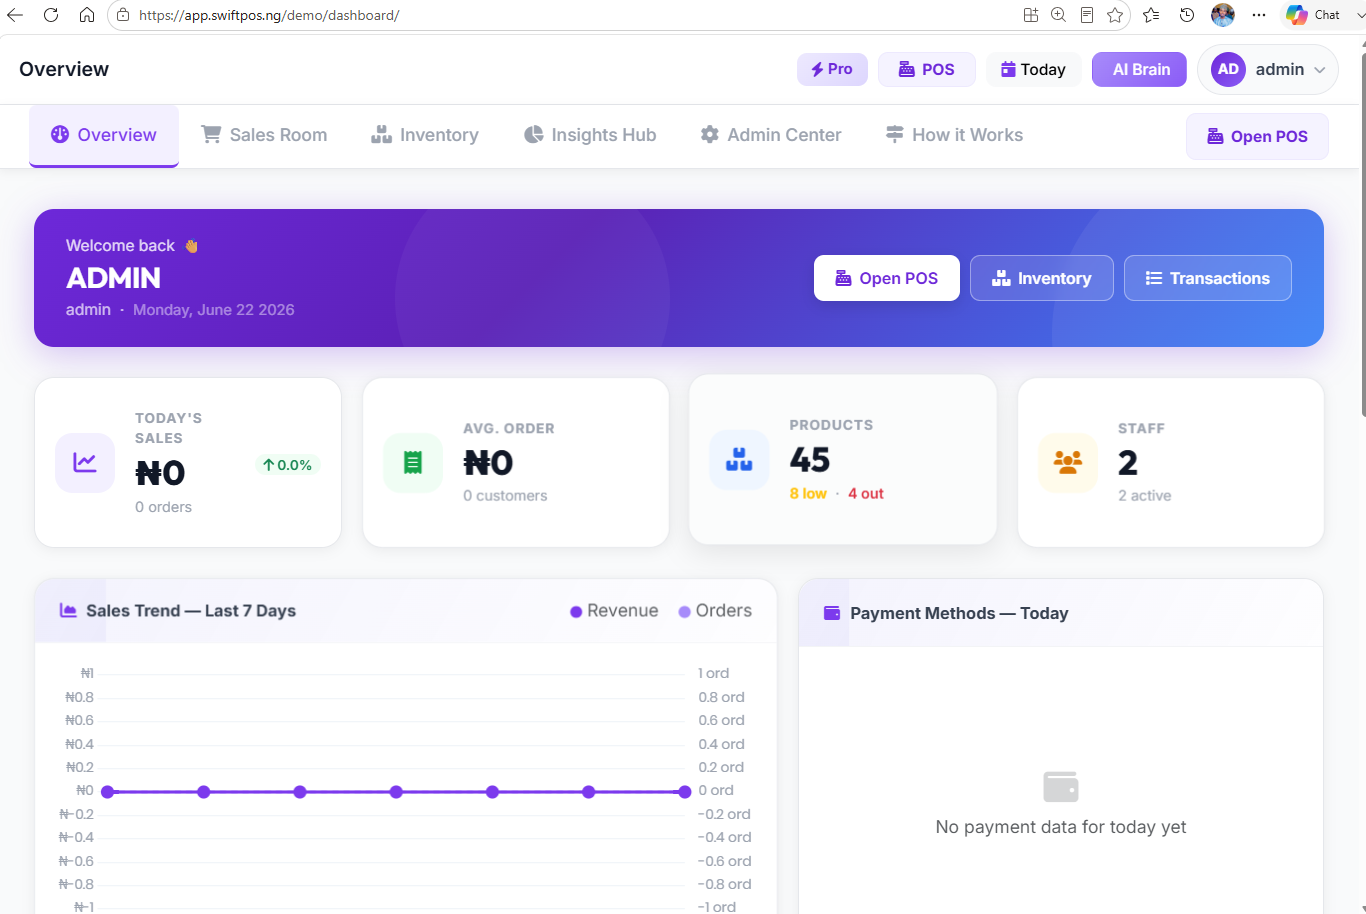
Task: Open browser settings ellipsis menu
Action: 1259,15
